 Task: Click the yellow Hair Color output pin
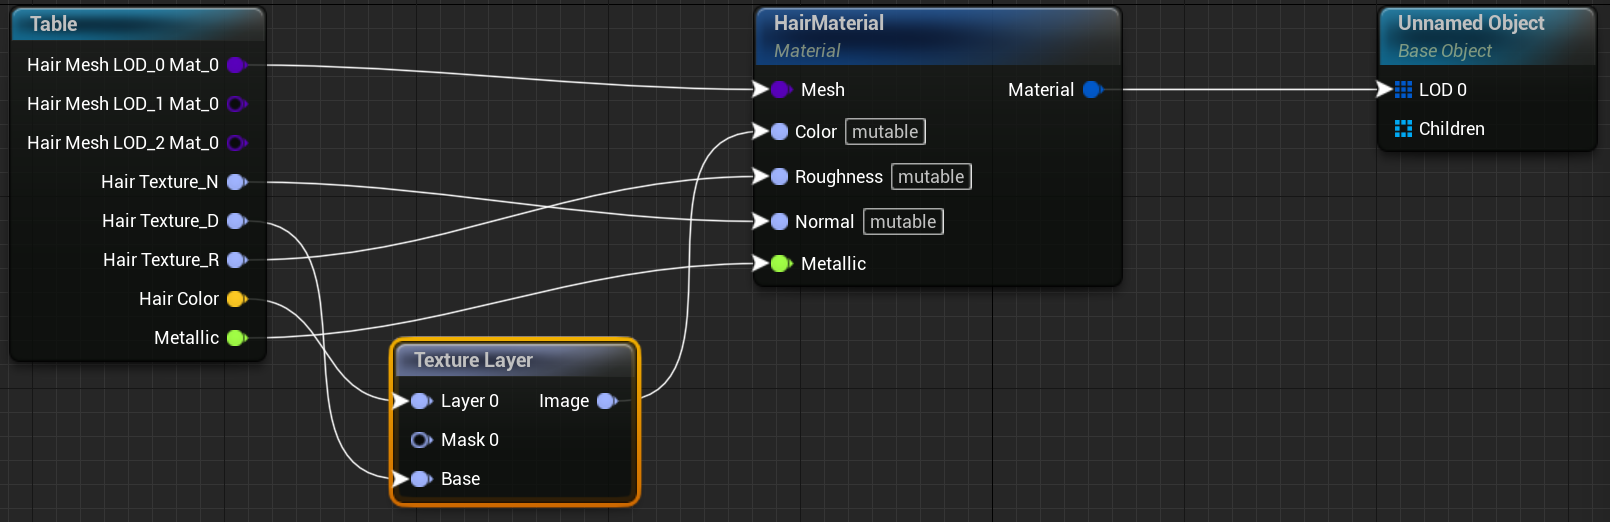237,299
